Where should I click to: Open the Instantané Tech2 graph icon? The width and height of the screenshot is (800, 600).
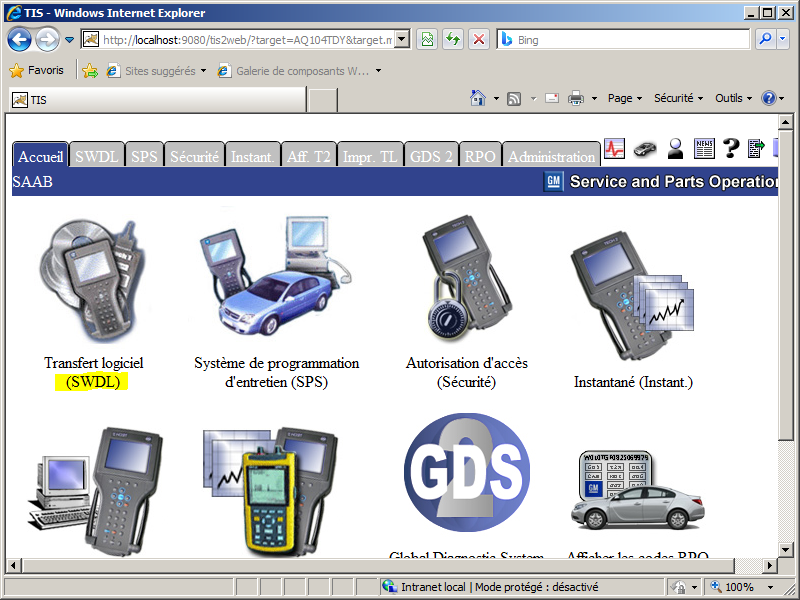tap(632, 298)
